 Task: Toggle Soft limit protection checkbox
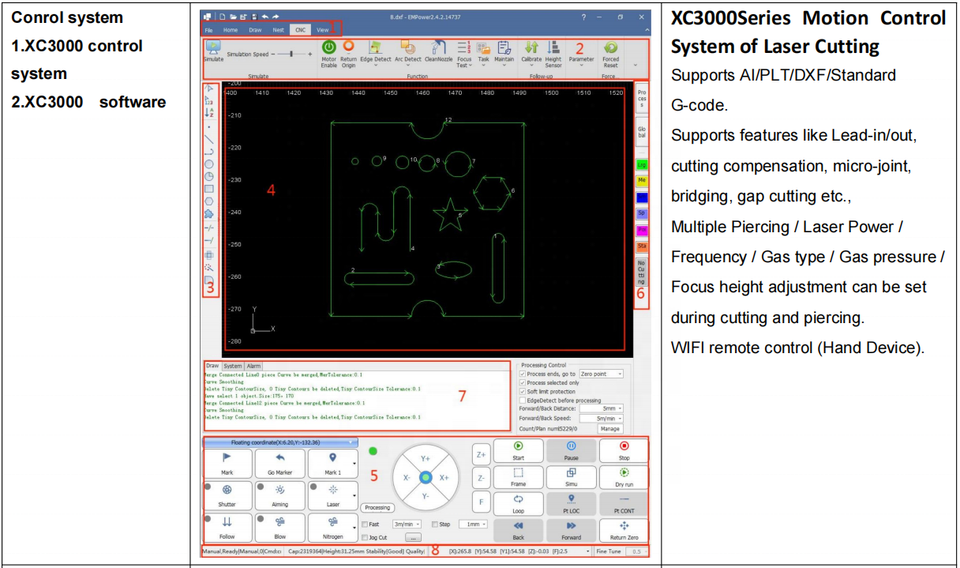(522, 392)
